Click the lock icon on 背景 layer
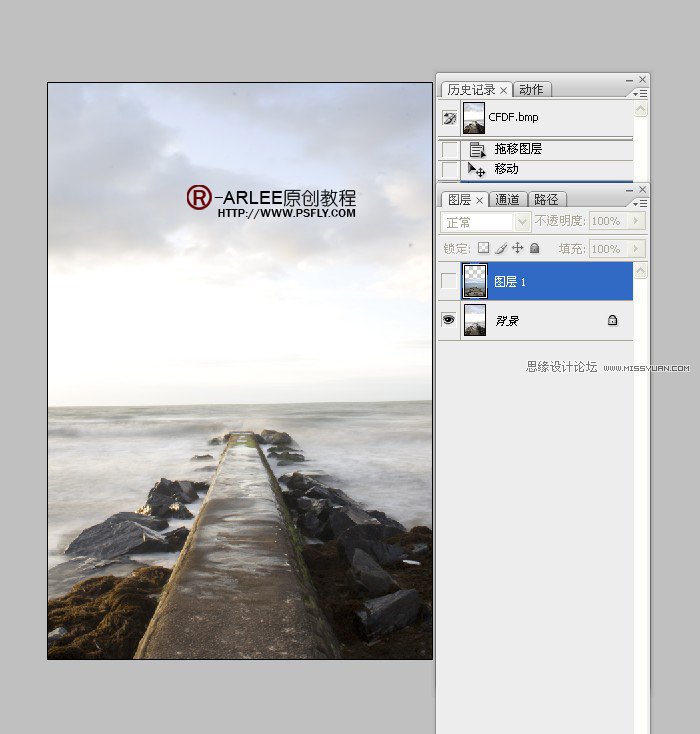700x734 pixels. click(x=612, y=320)
